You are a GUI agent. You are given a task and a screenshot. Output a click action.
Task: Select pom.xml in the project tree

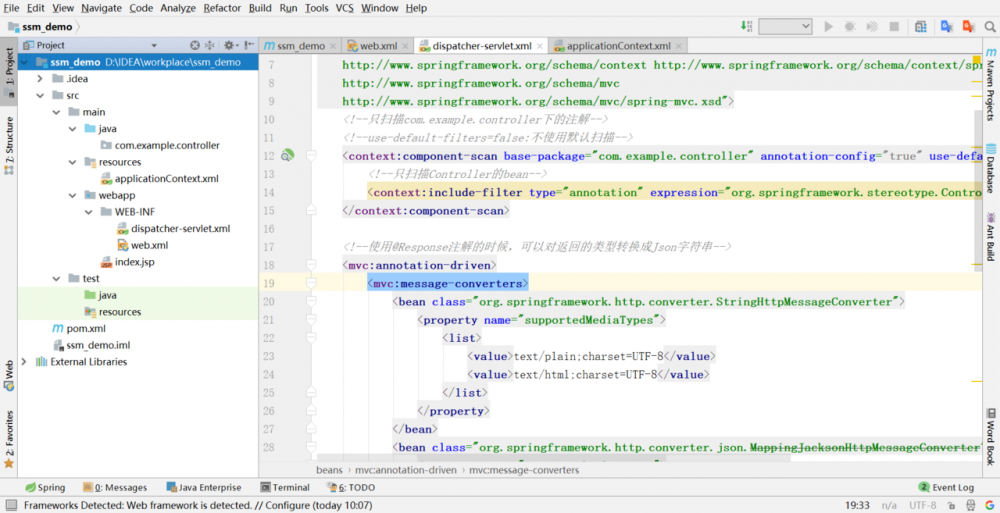tap(85, 328)
